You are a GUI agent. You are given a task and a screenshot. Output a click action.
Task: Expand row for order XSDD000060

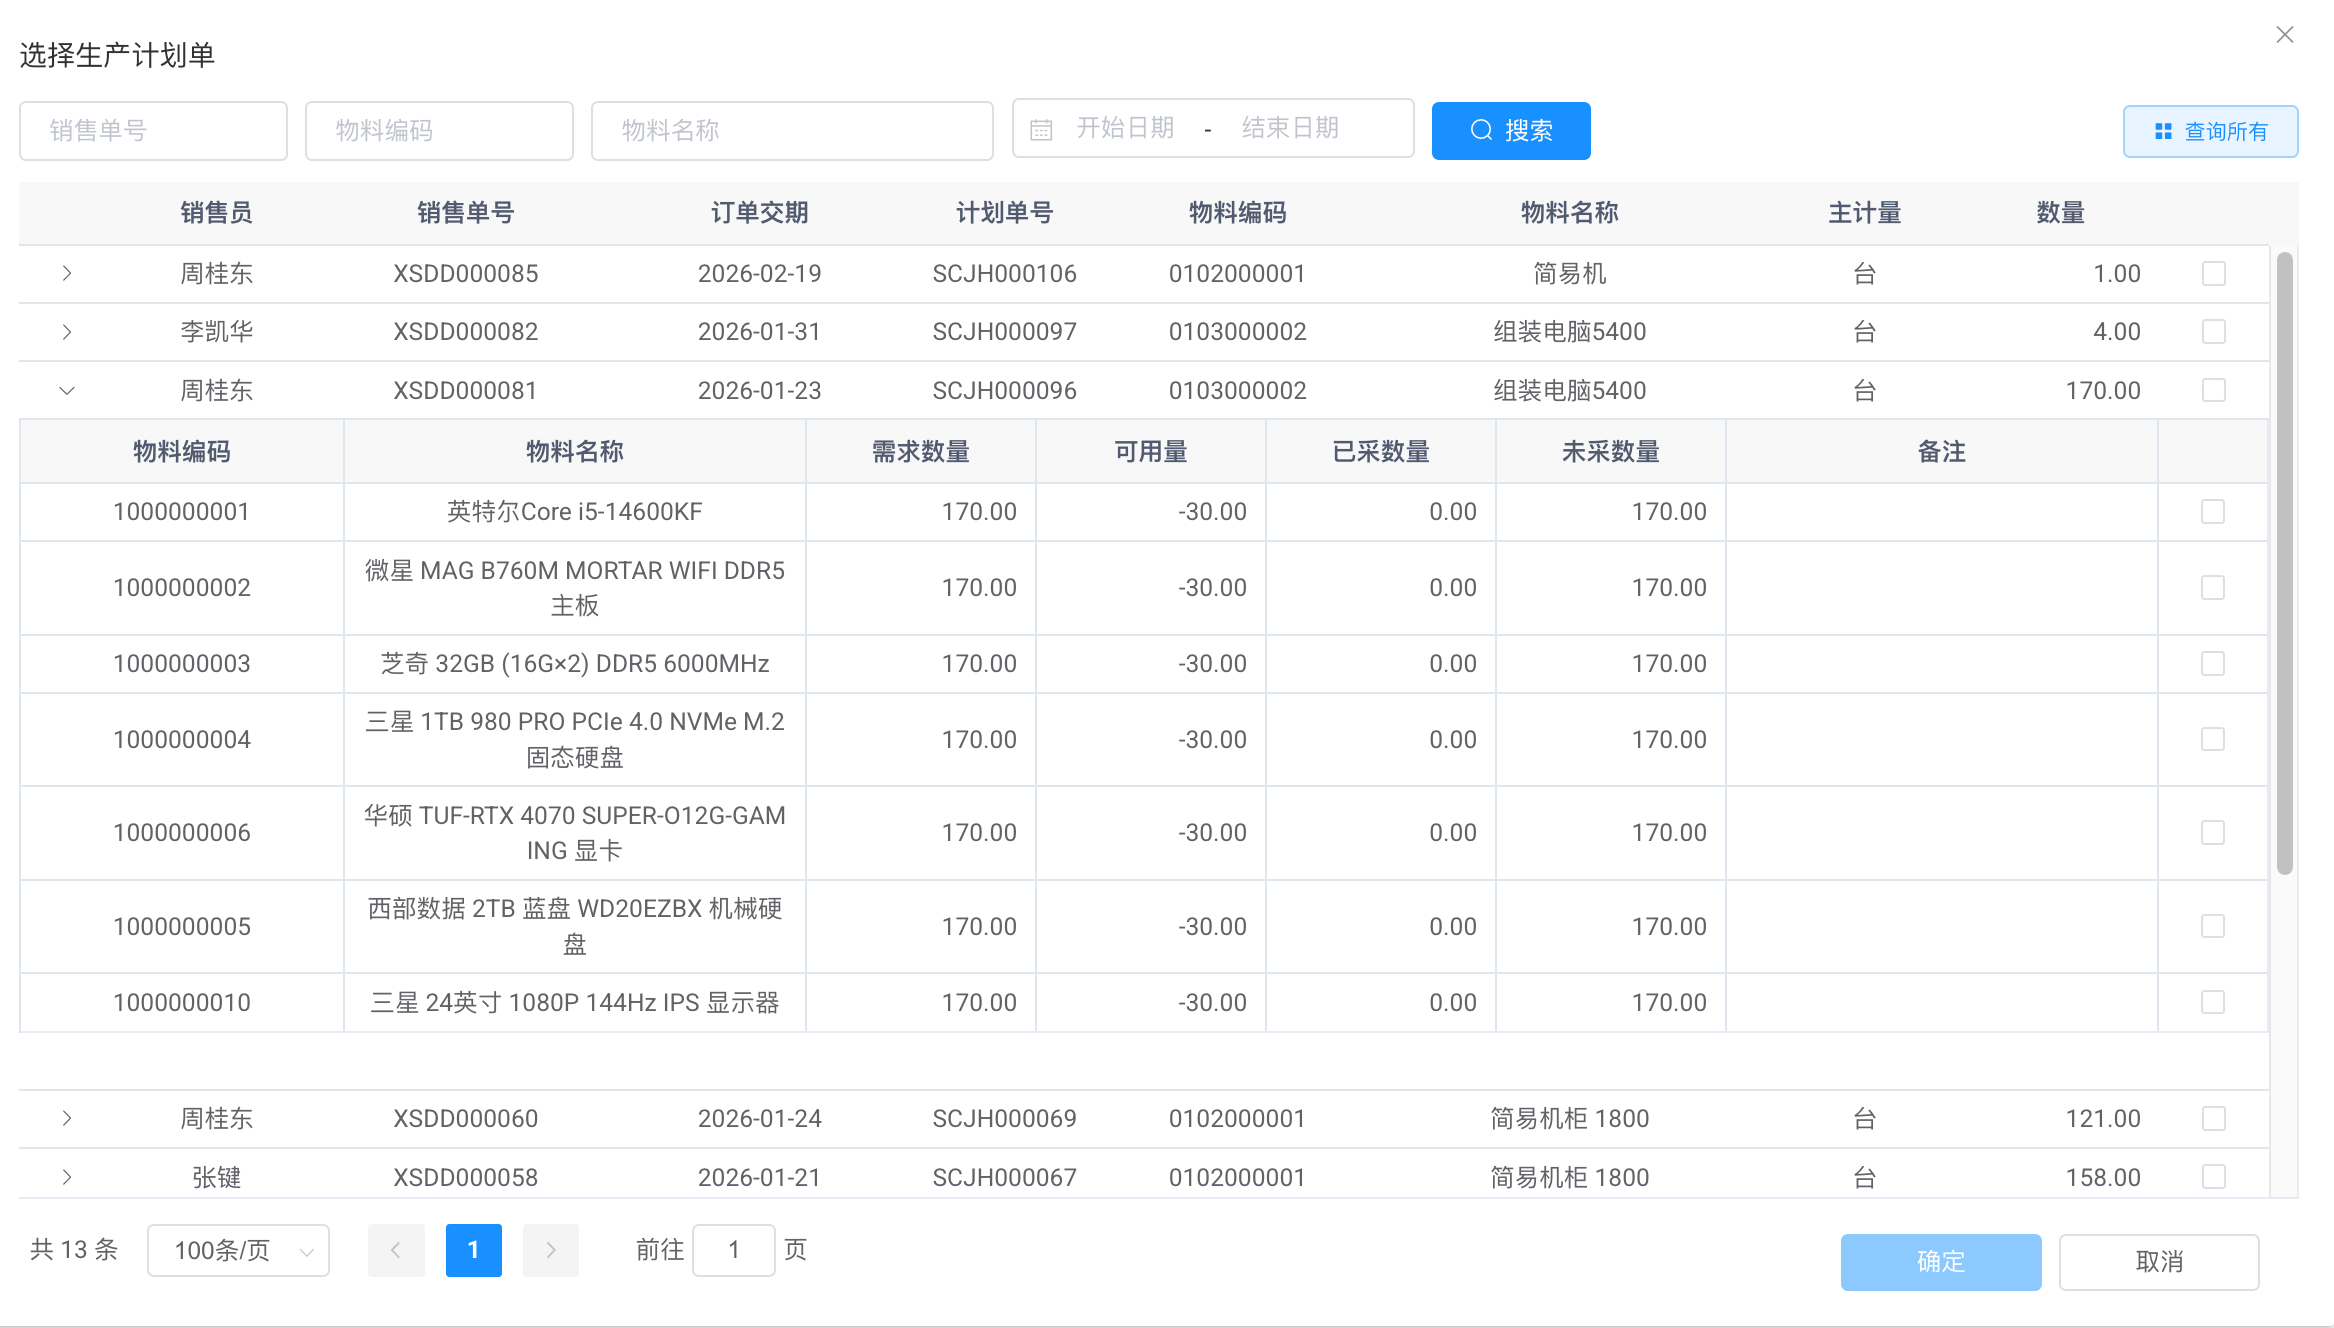point(67,1118)
